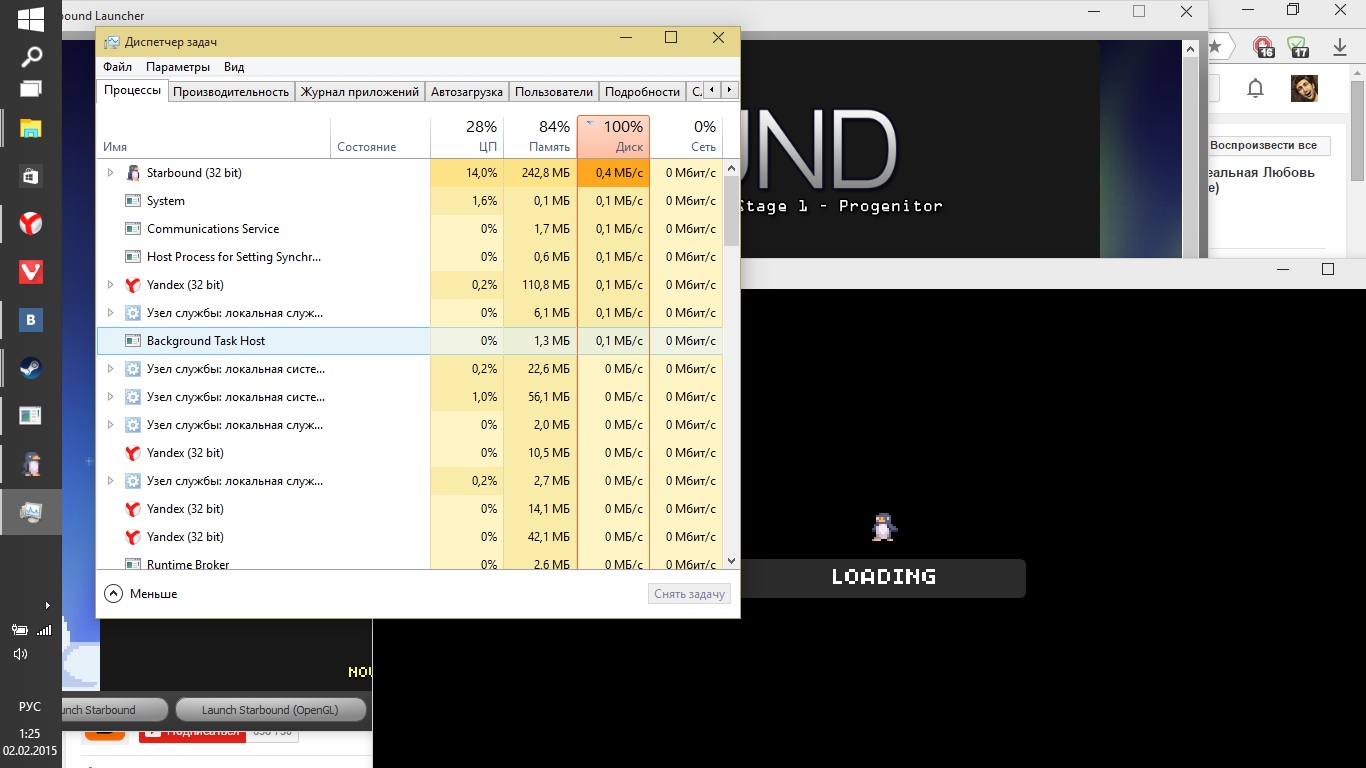
Task: Switch to the Starbound penguin taskbar icon
Action: click(x=31, y=464)
